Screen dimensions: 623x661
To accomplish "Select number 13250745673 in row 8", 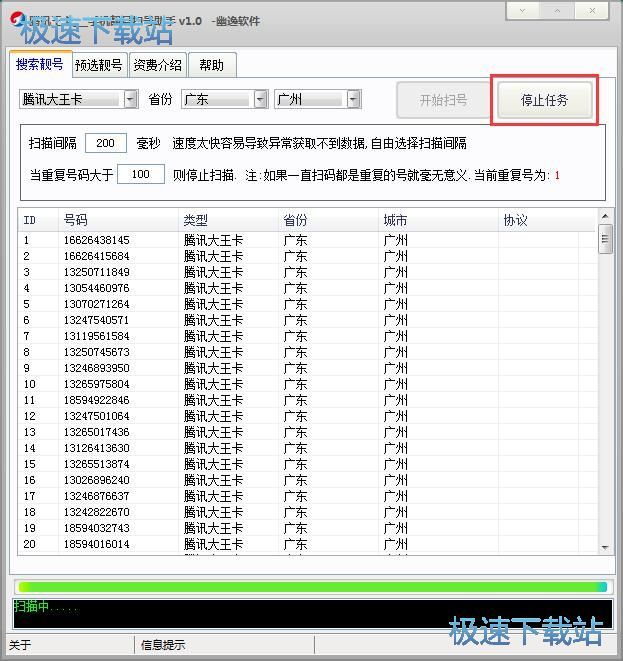I will point(97,352).
